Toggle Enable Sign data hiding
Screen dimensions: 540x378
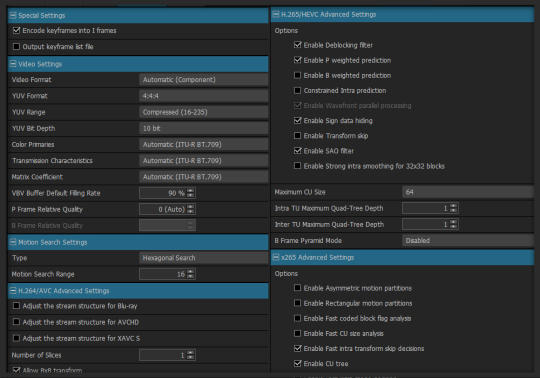point(298,120)
